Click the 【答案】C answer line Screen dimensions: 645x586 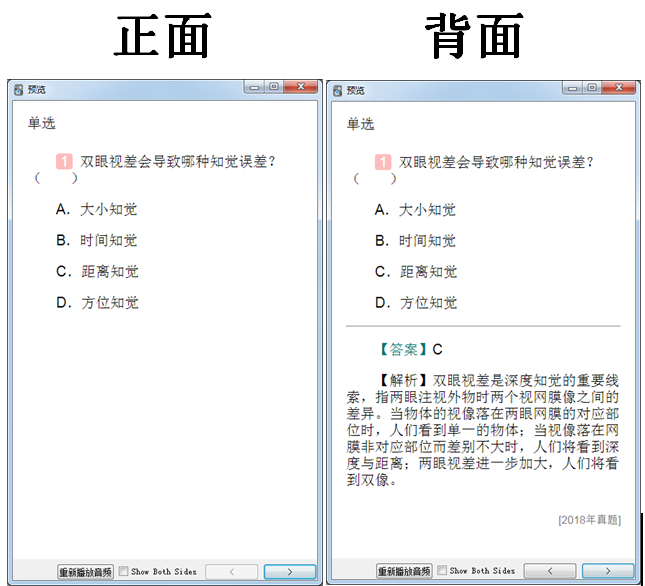click(410, 350)
